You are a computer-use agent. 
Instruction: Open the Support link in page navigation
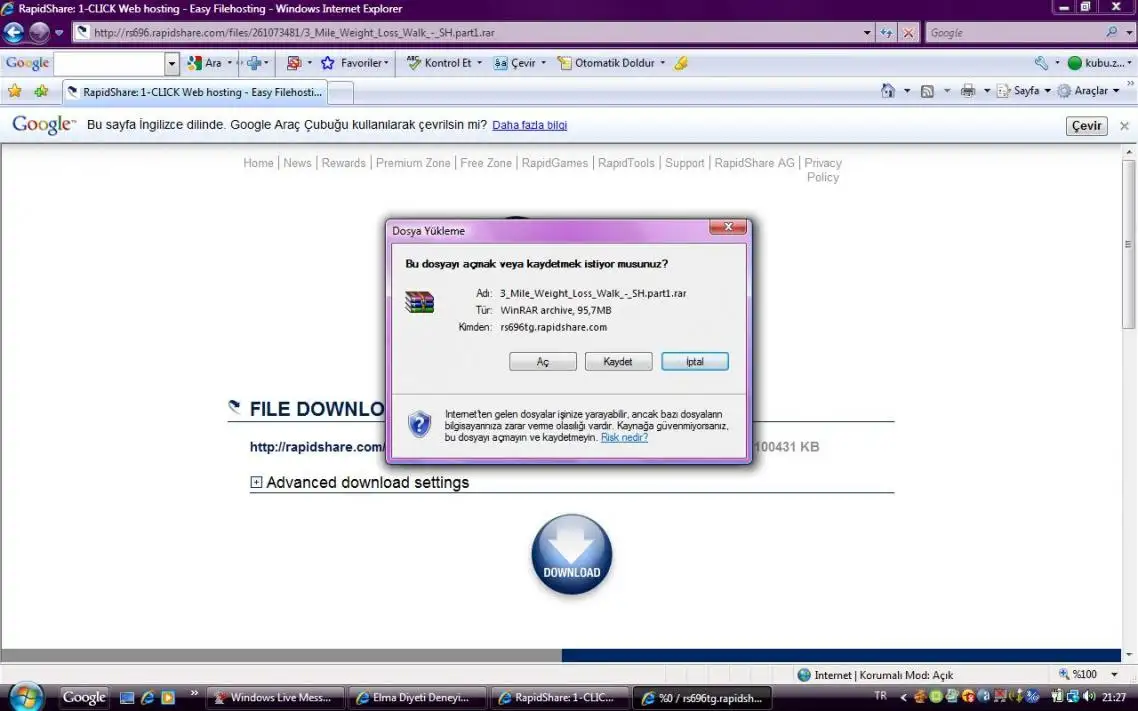point(684,163)
